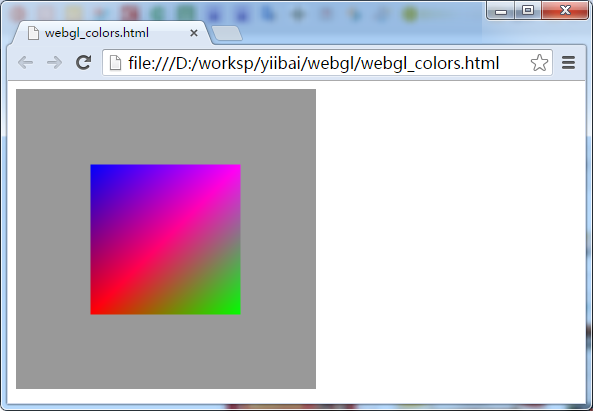Image resolution: width=593 pixels, height=411 pixels.
Task: Click the document favicon on the tab
Action: coord(33,33)
